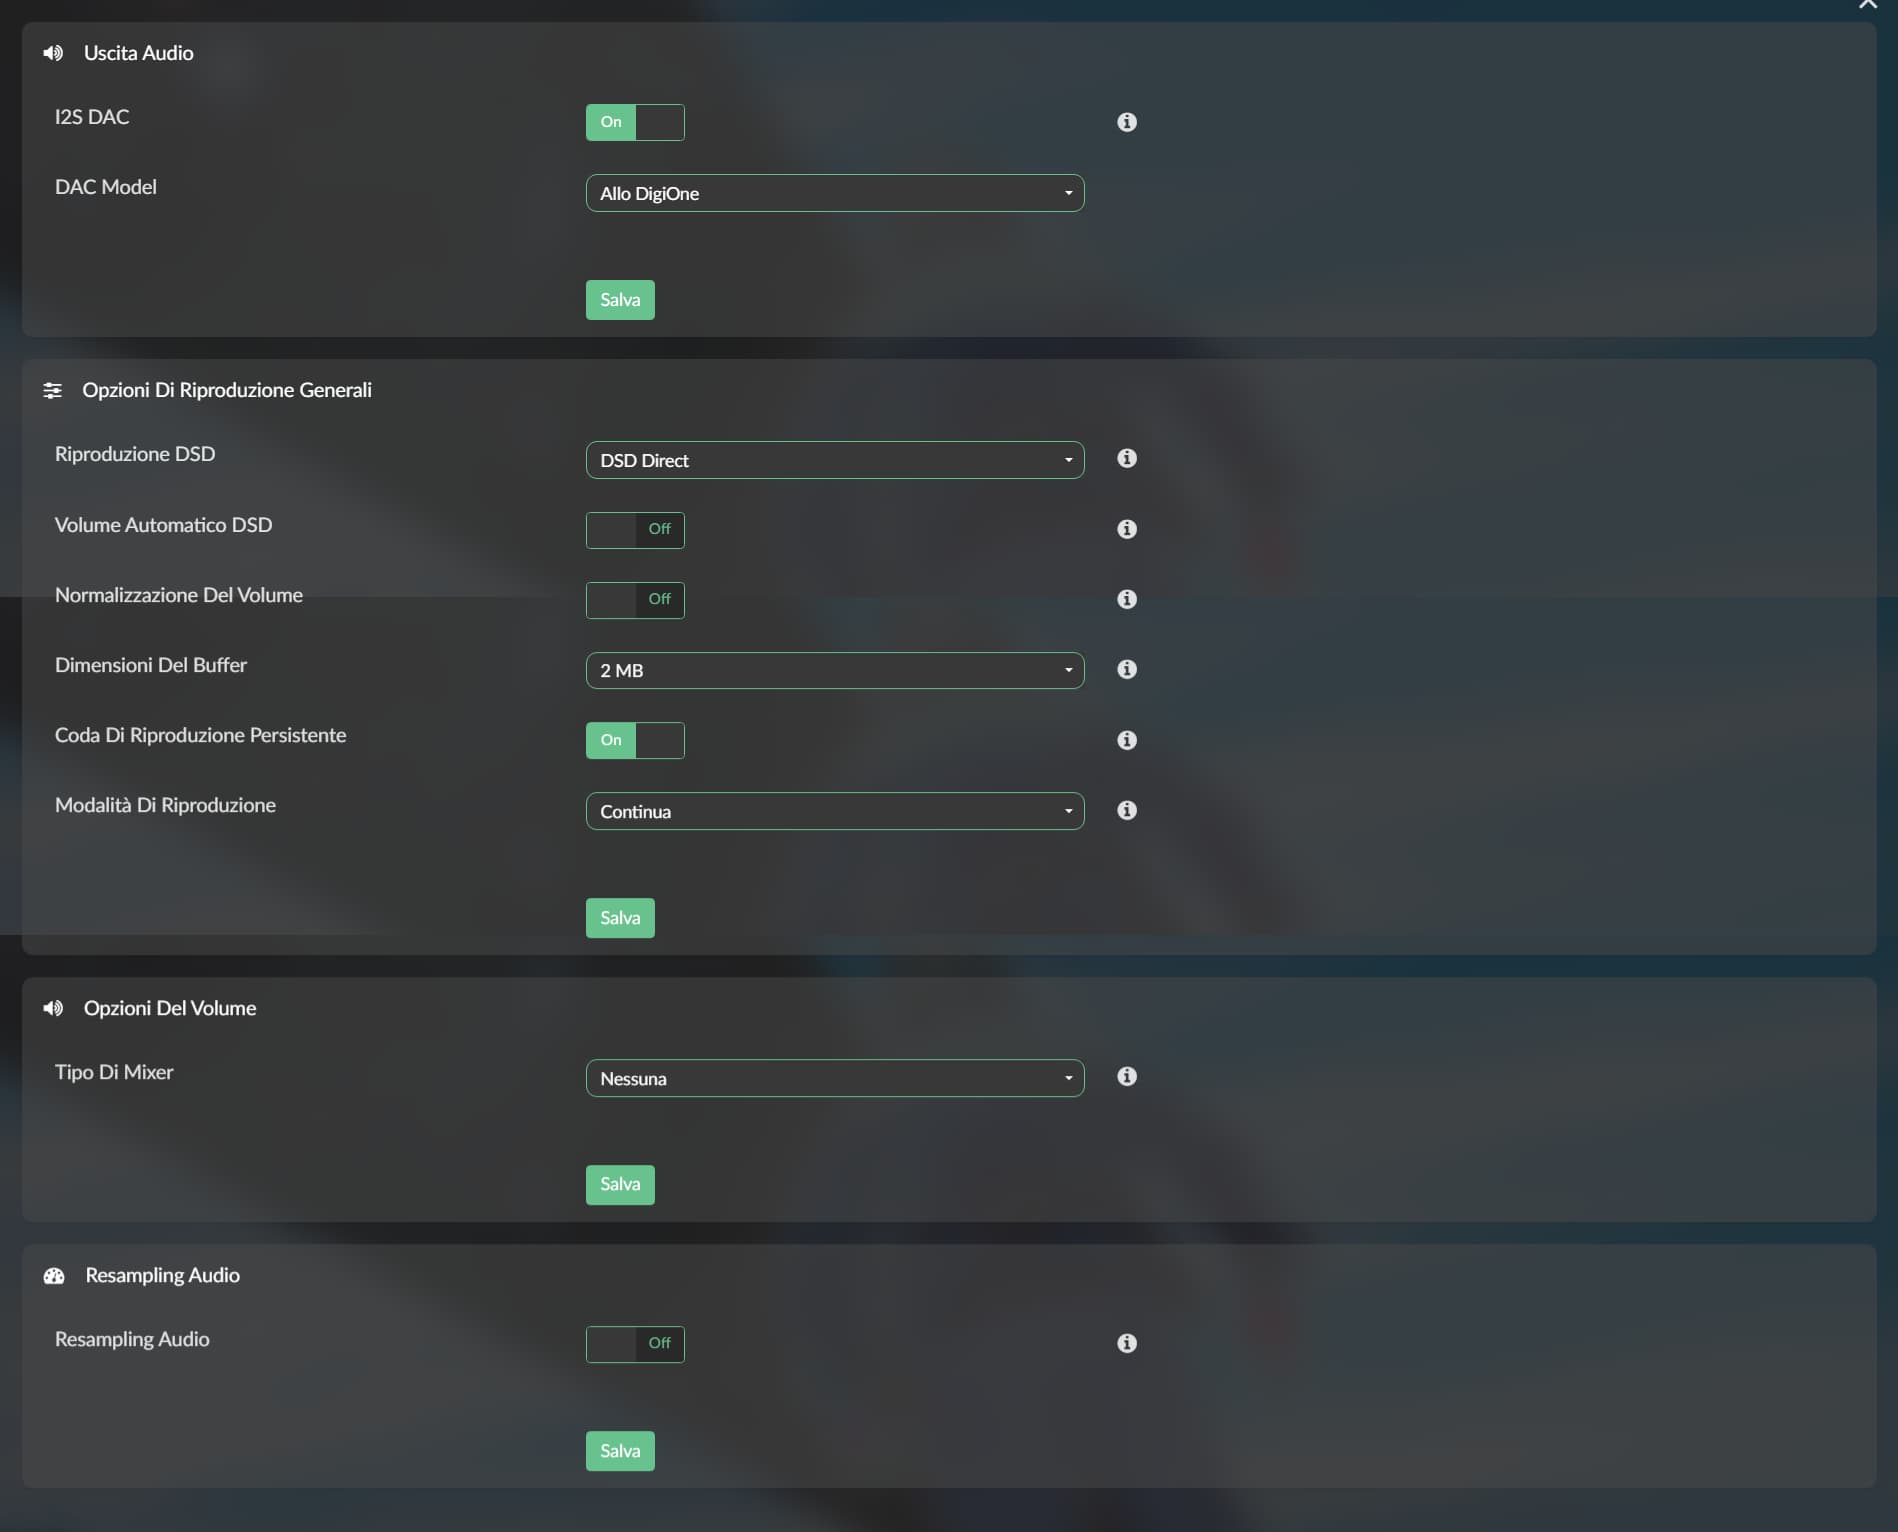The height and width of the screenshot is (1532, 1898).
Task: Disable Coda Di Riproduzione Persistente switch
Action: (x=635, y=740)
